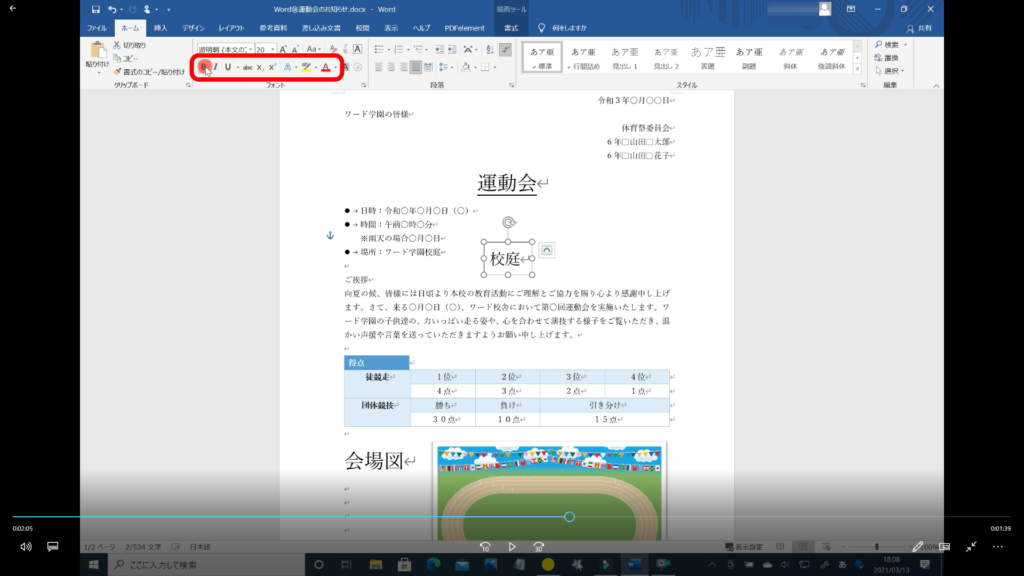Click the red font color A icon
This screenshot has height=576, width=1024.
(x=325, y=67)
